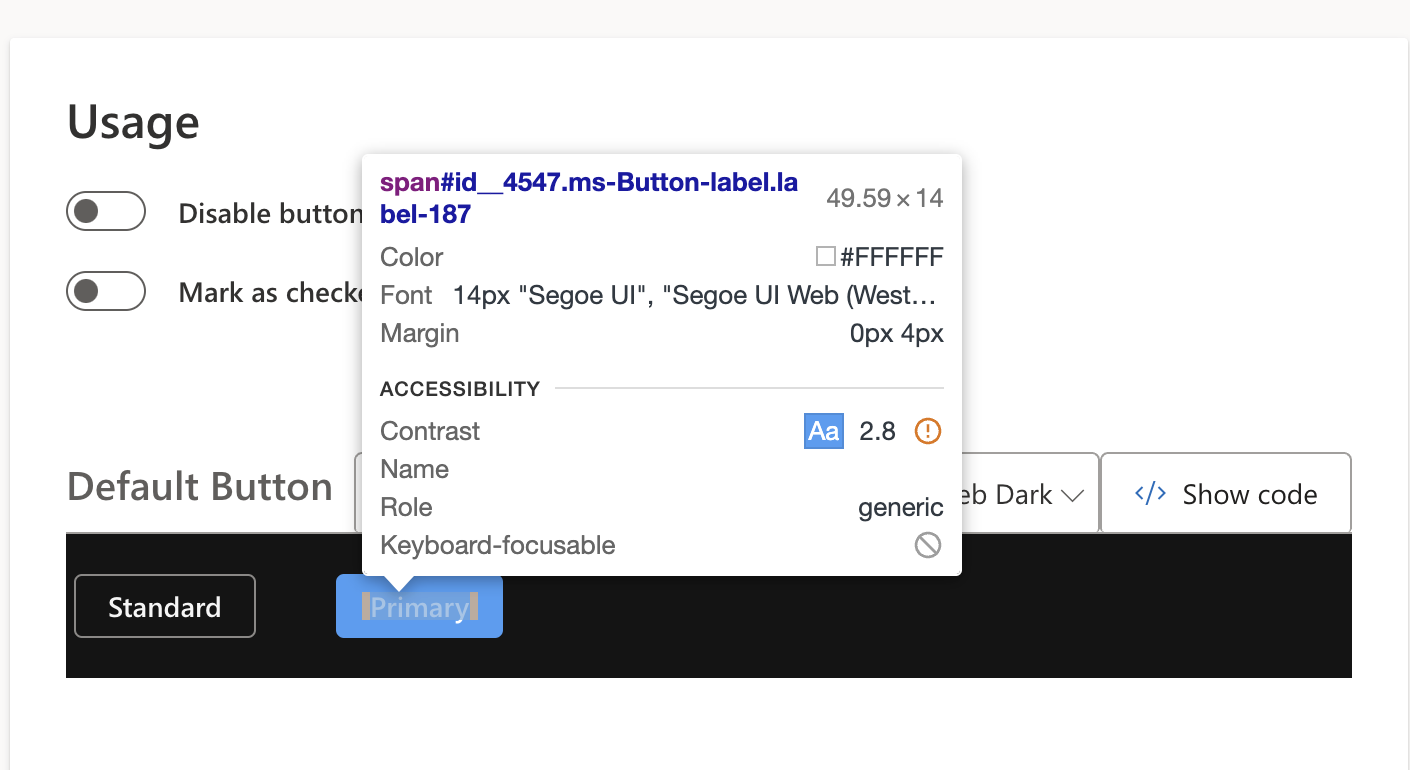Toggle the Mark as checked switch
Image resolution: width=1410 pixels, height=770 pixels.
(106, 291)
